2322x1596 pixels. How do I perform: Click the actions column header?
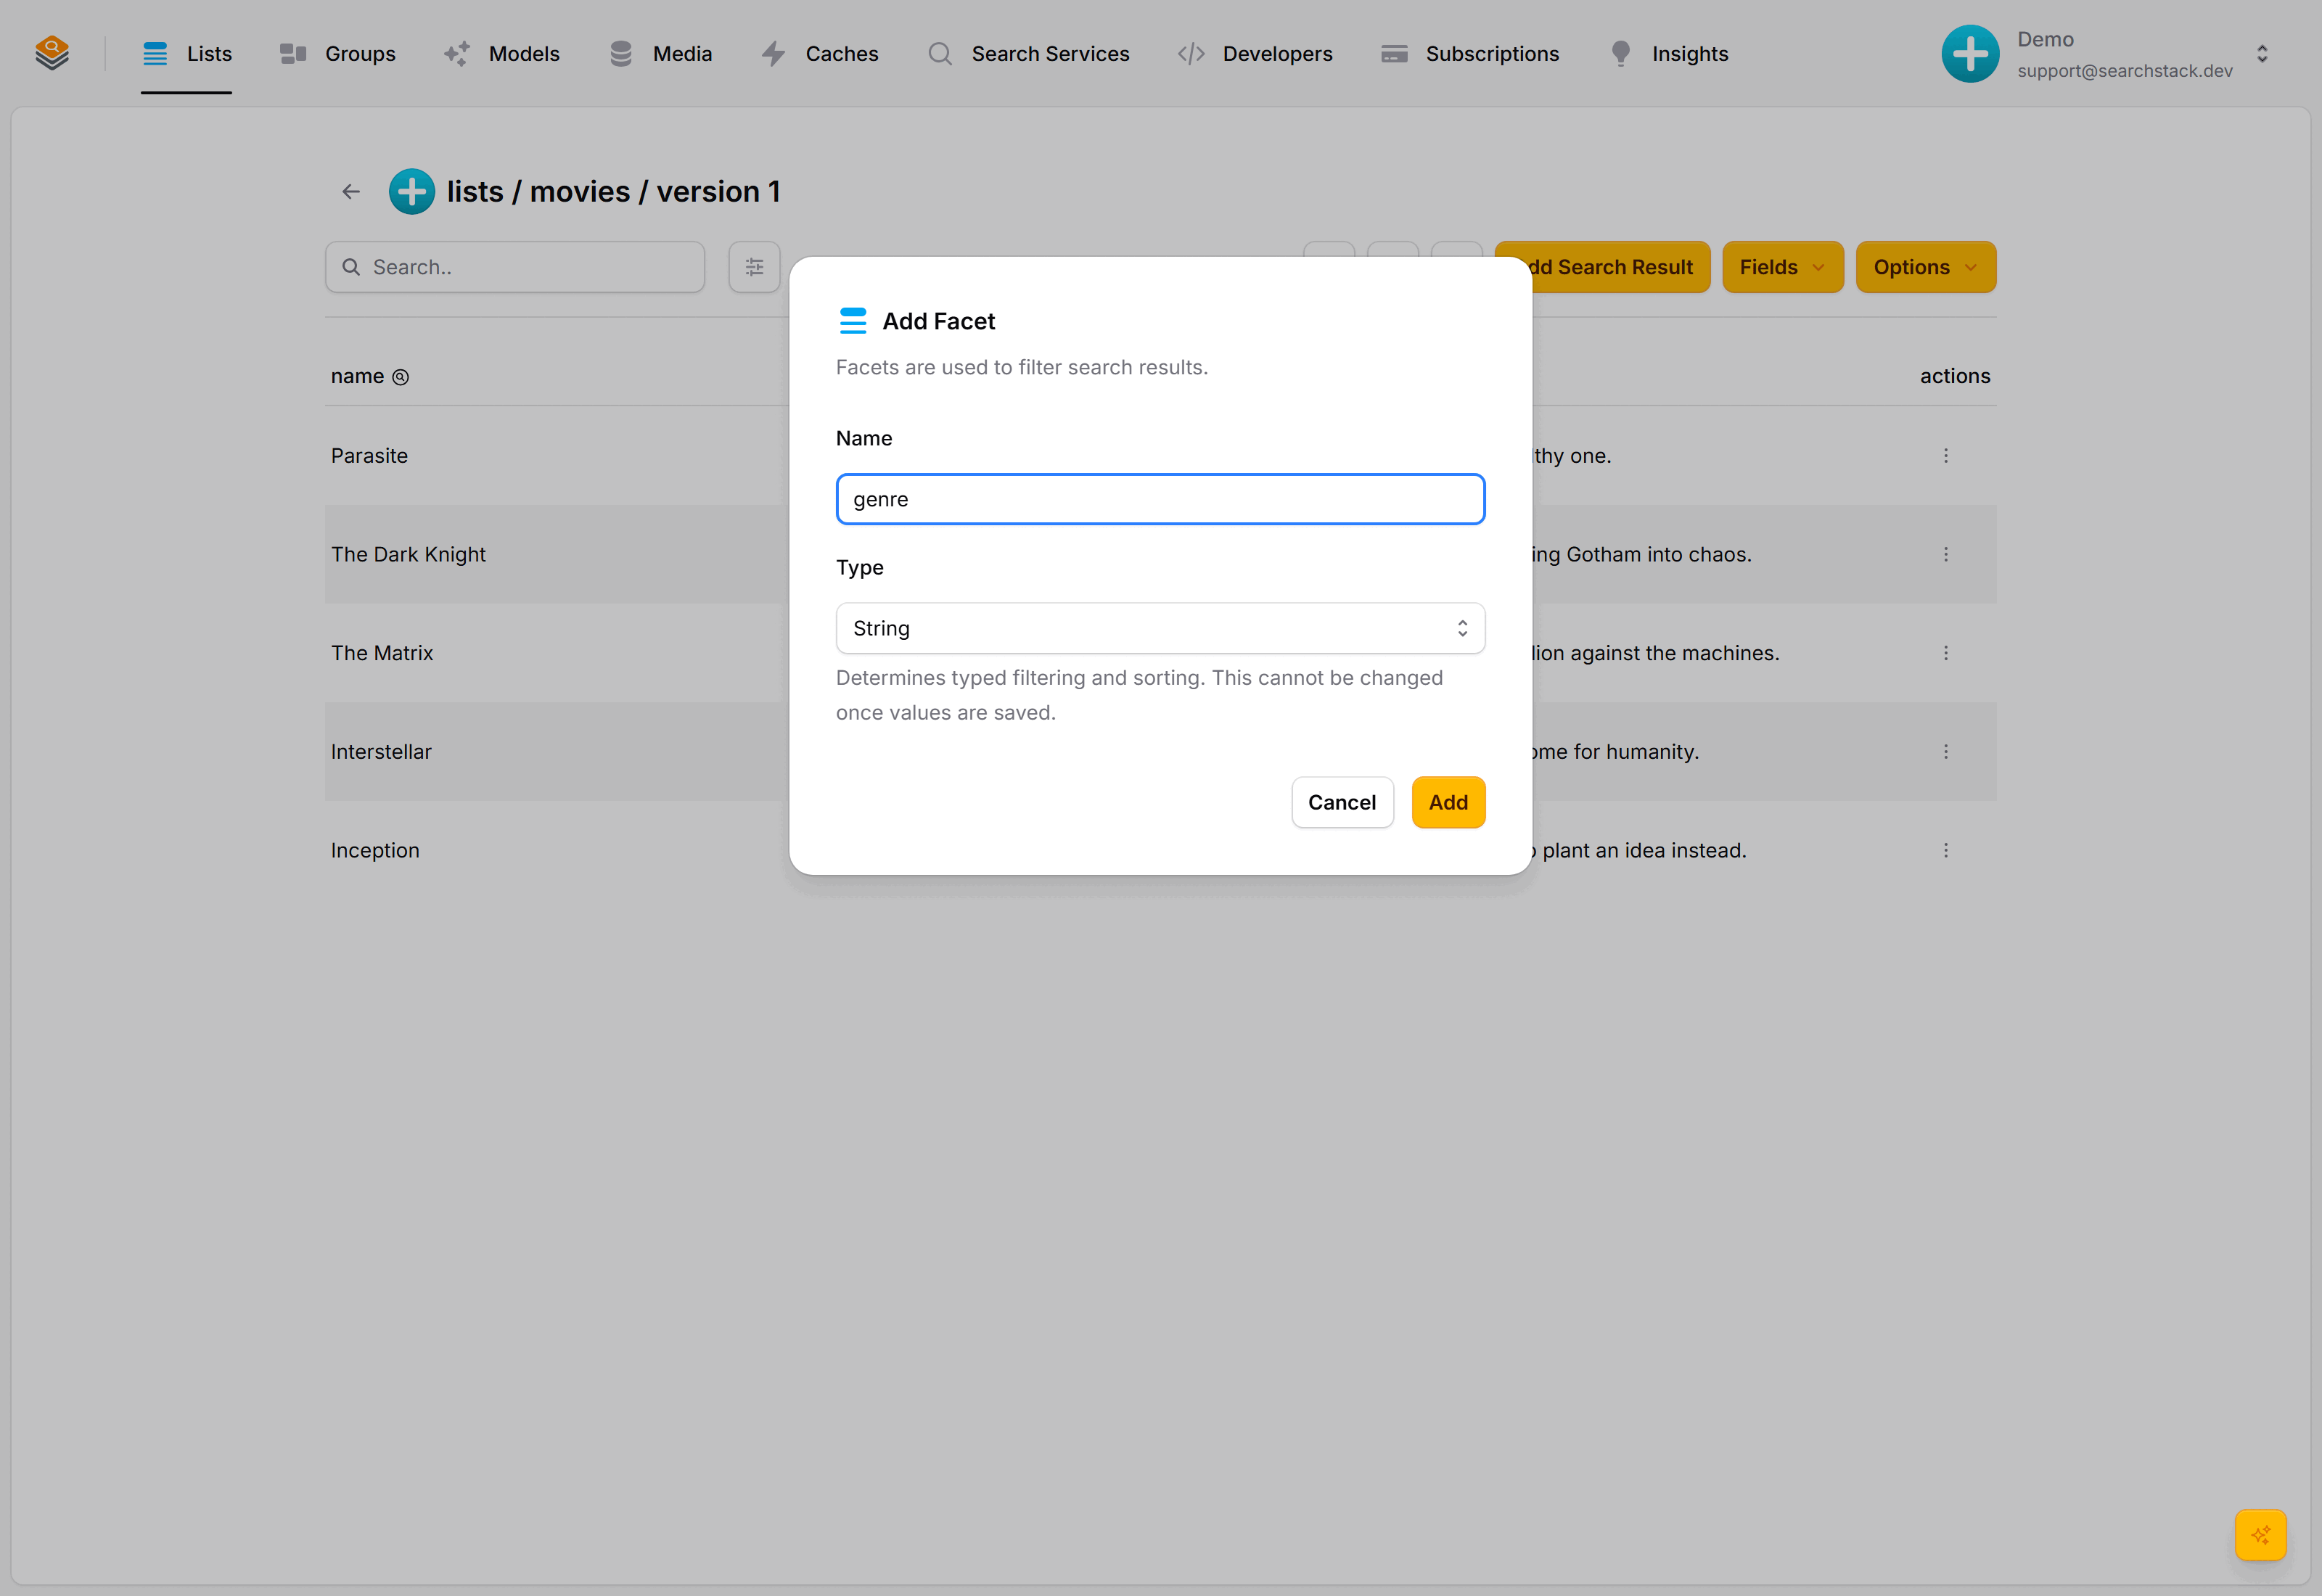pyautogui.click(x=1954, y=376)
